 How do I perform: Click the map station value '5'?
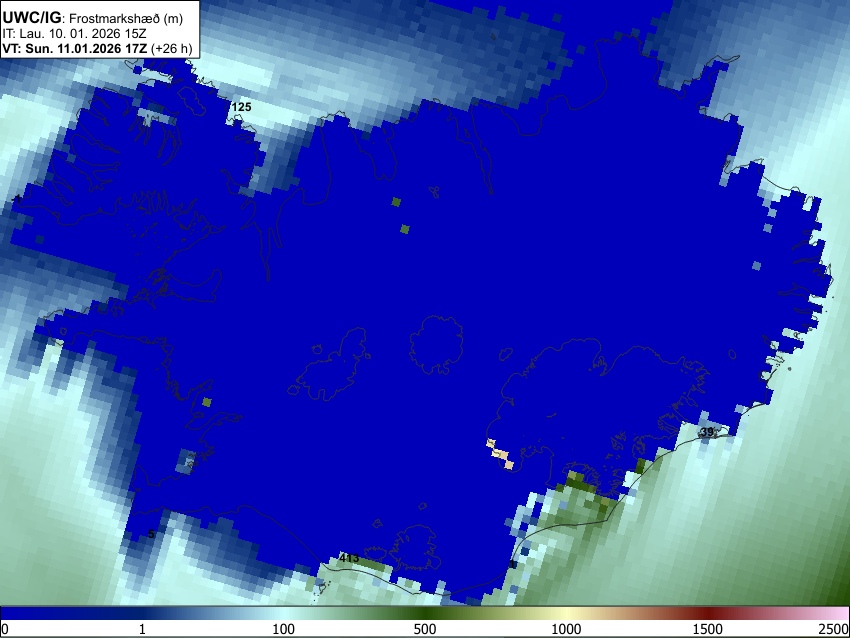(151, 534)
